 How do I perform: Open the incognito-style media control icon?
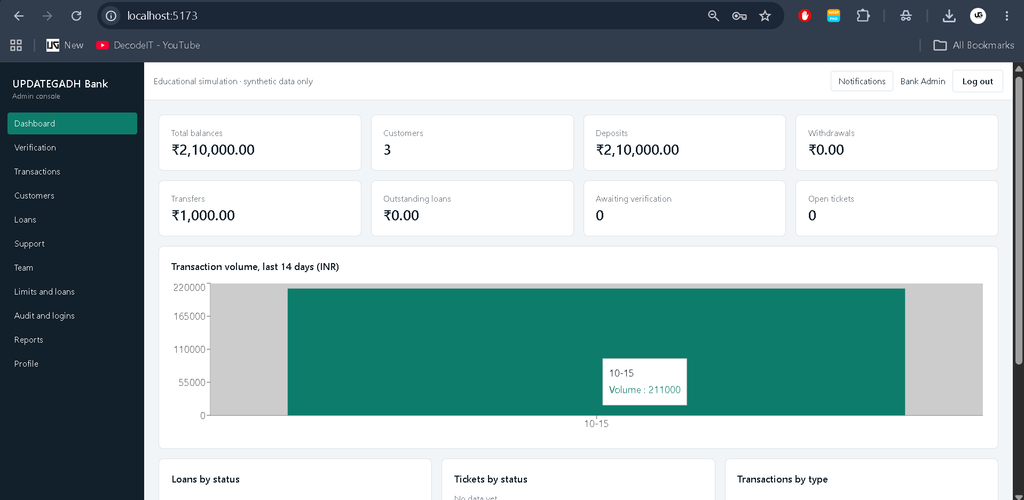click(x=905, y=16)
